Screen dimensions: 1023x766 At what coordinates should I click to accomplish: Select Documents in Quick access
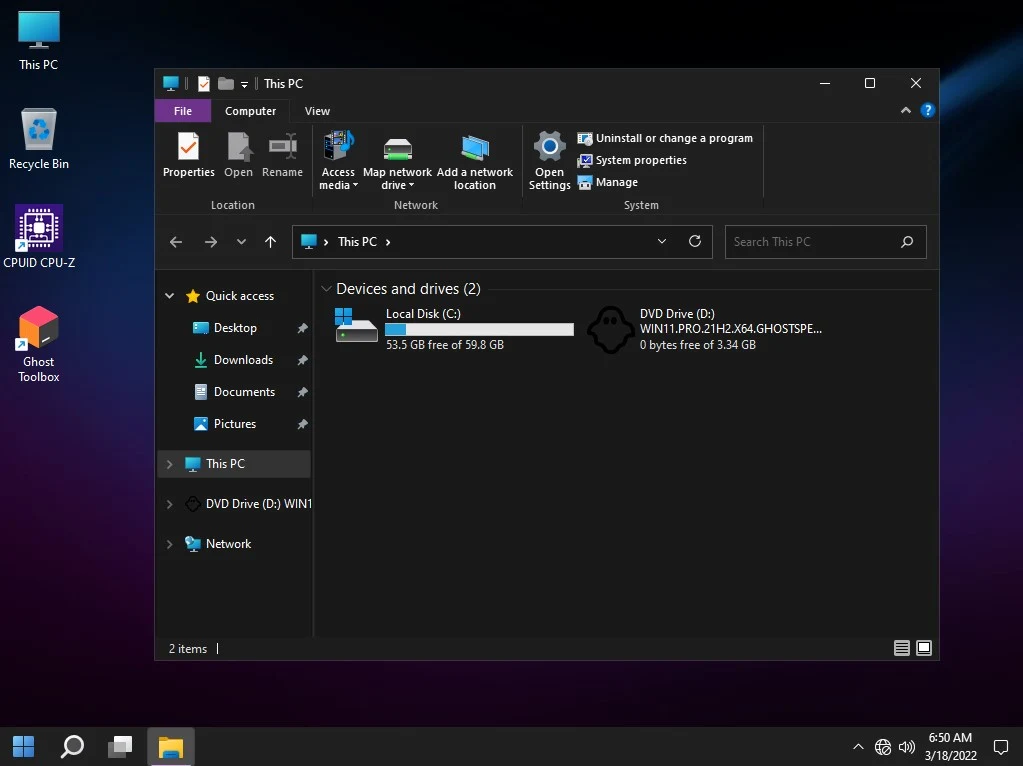[244, 391]
